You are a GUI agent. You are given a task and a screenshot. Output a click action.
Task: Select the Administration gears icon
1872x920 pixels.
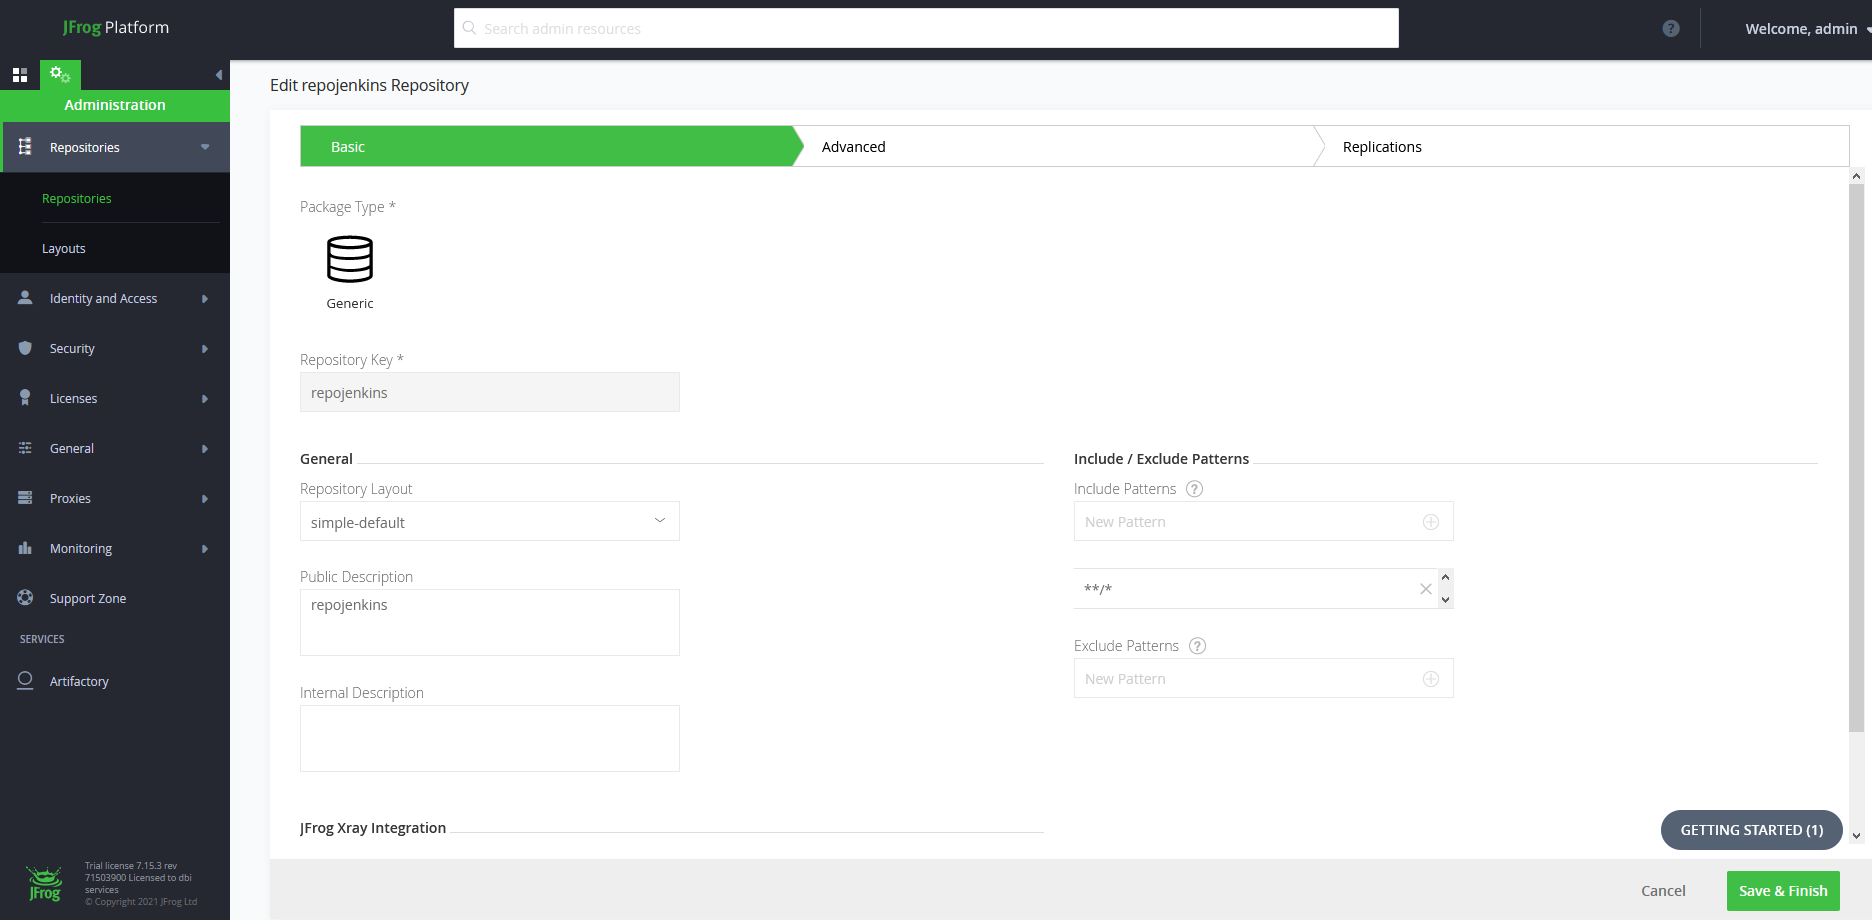click(60, 75)
